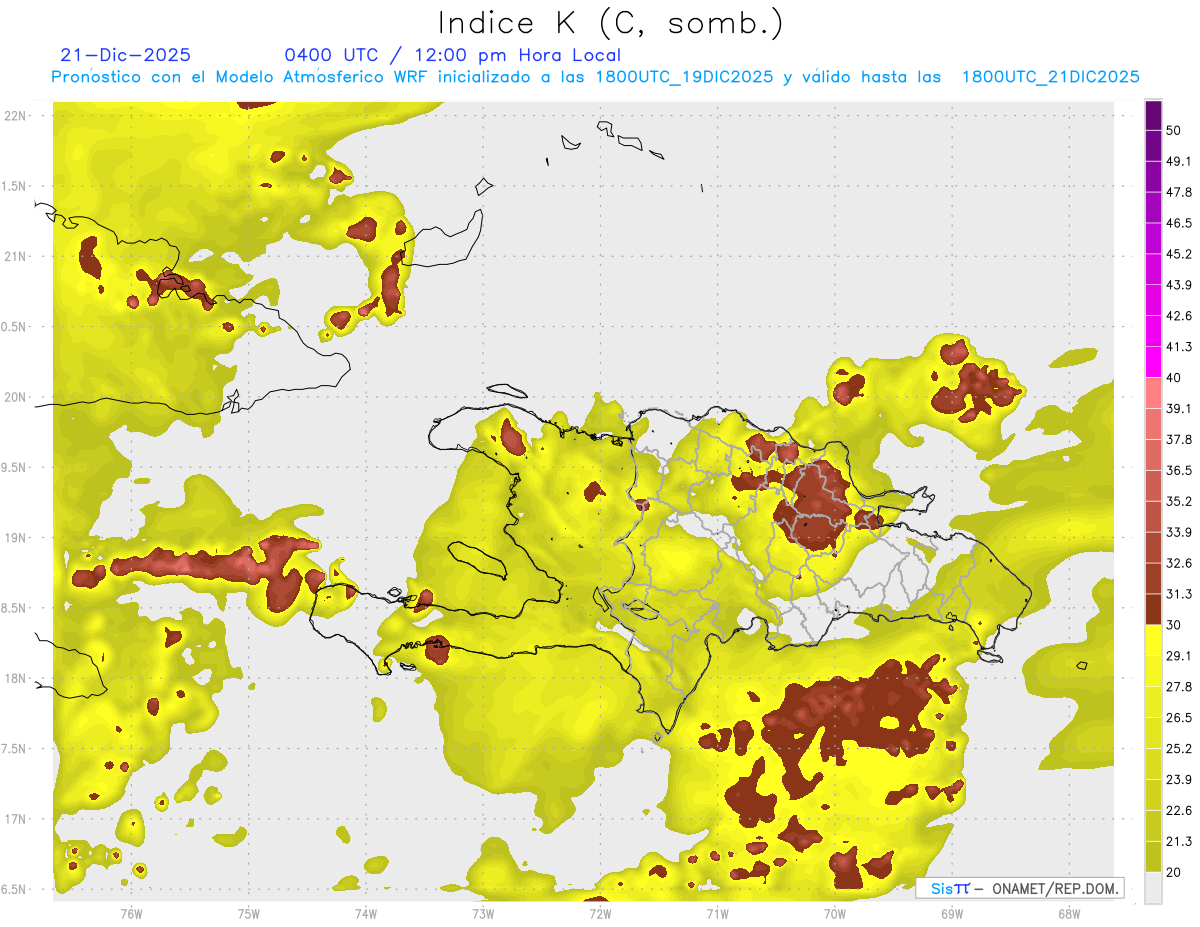The image size is (1200, 927).
Task: Click legend value '46.5'
Action: [x=1179, y=223]
